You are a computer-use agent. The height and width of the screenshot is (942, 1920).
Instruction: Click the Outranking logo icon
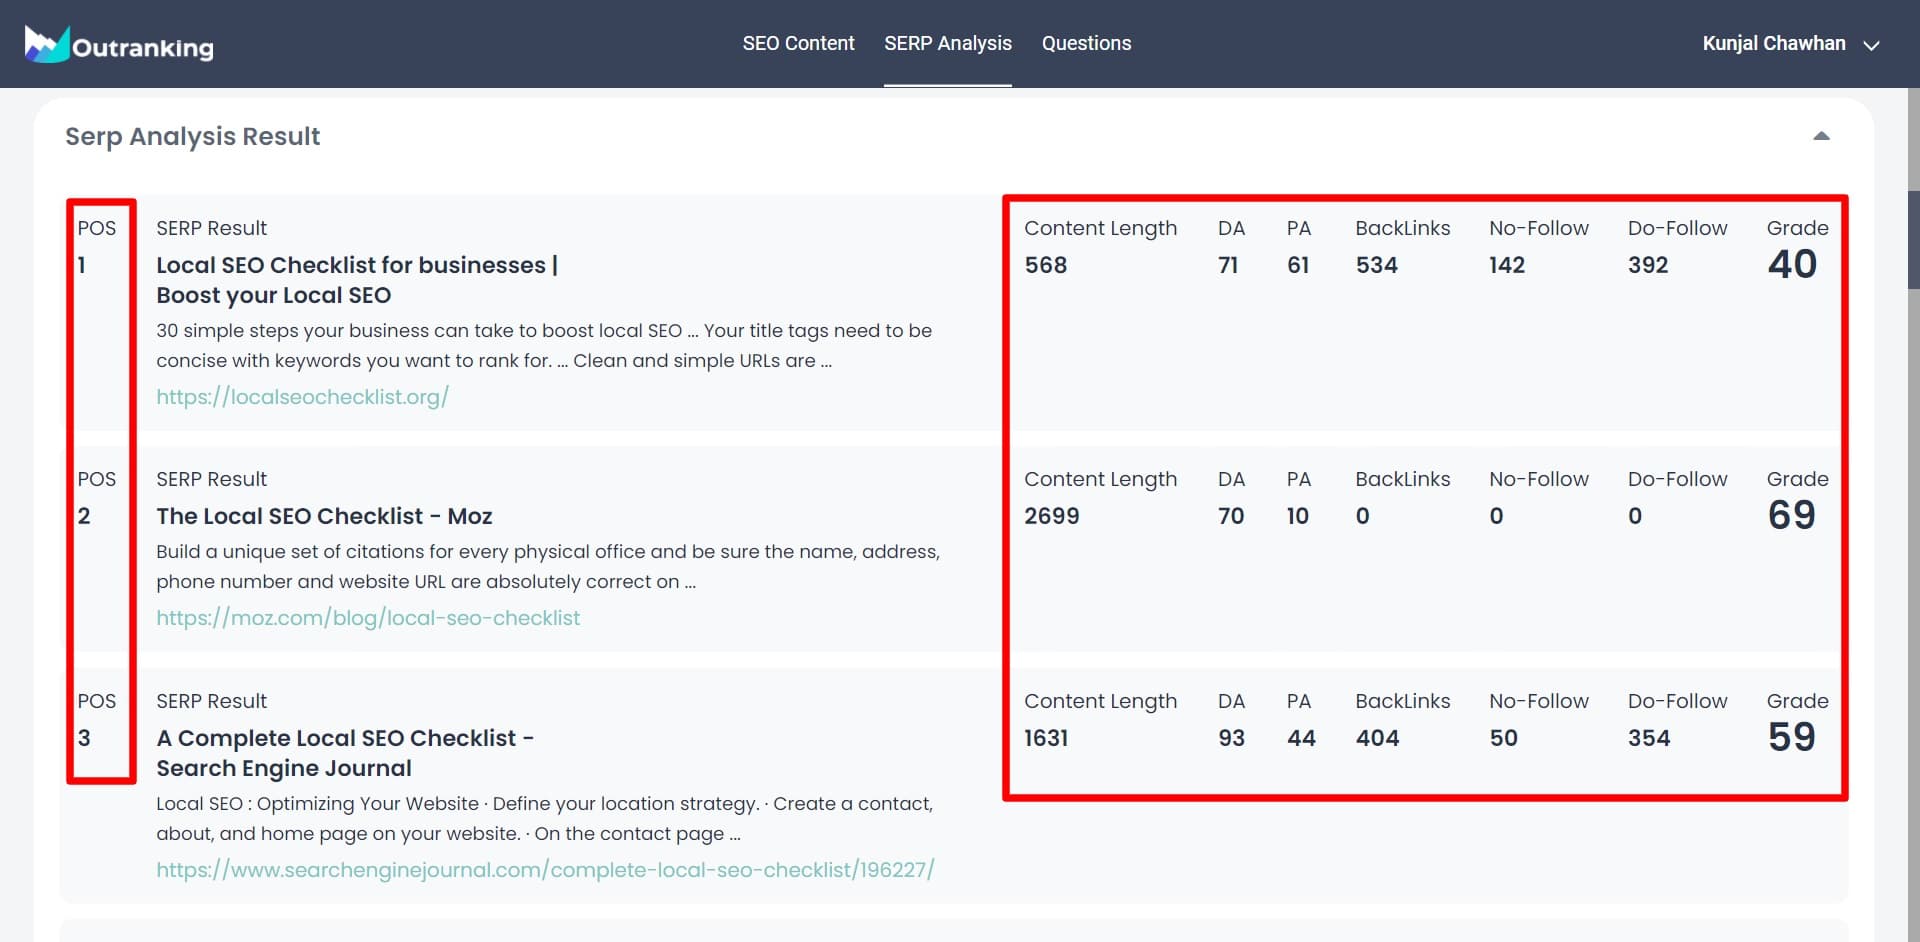46,44
